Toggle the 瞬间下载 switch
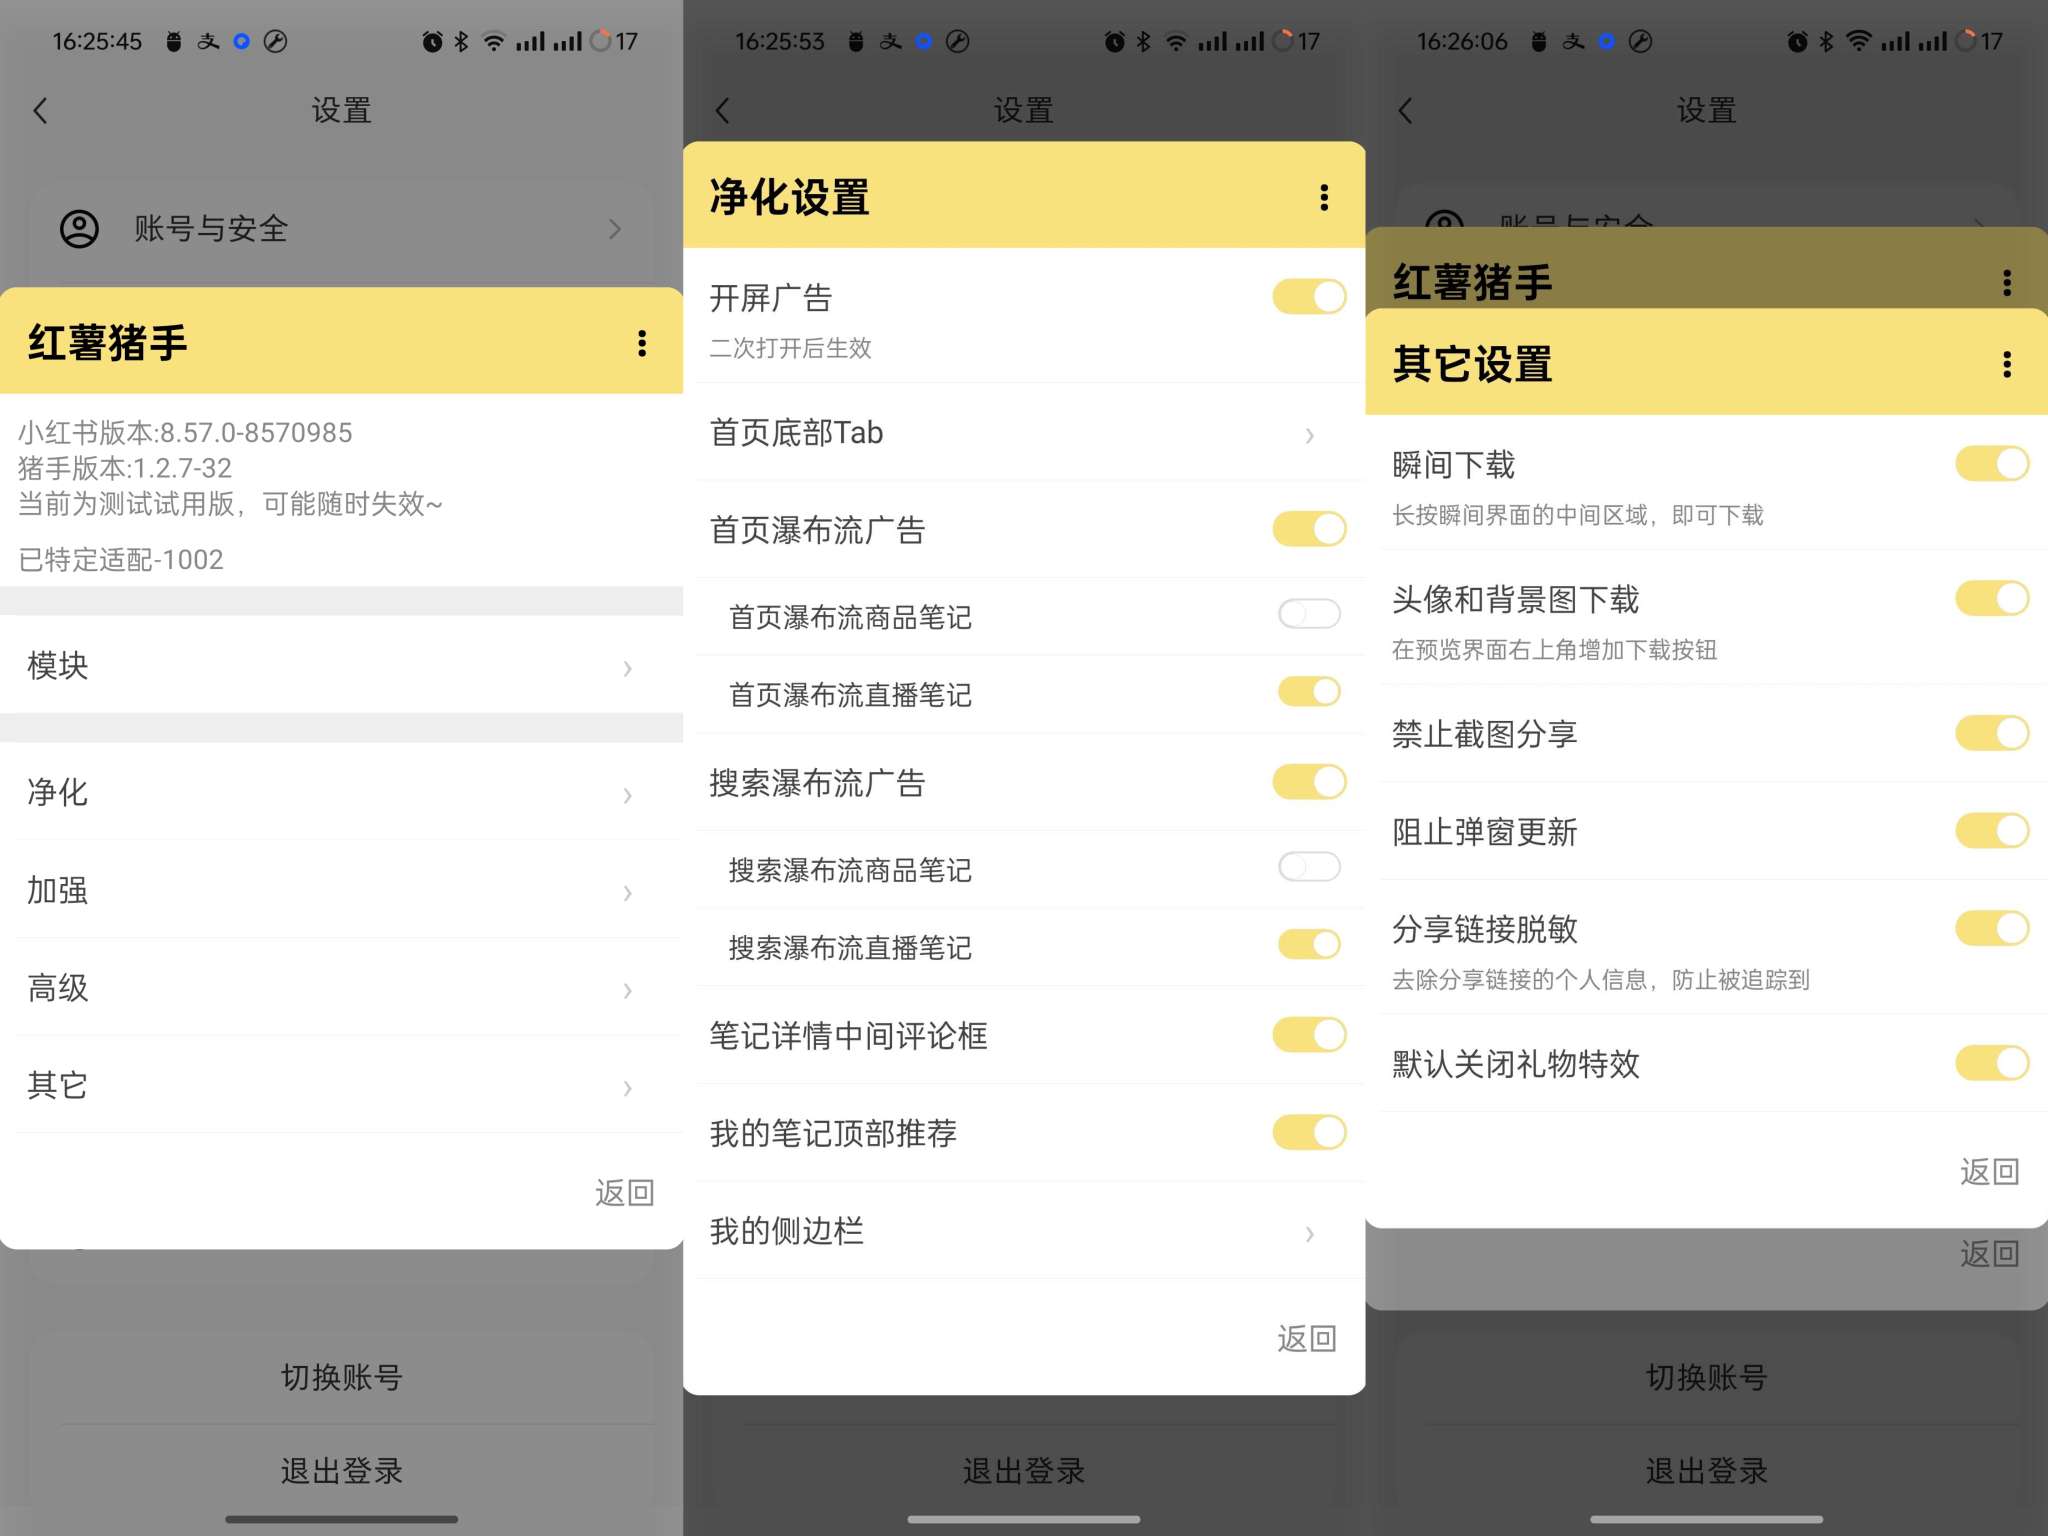 [1992, 464]
